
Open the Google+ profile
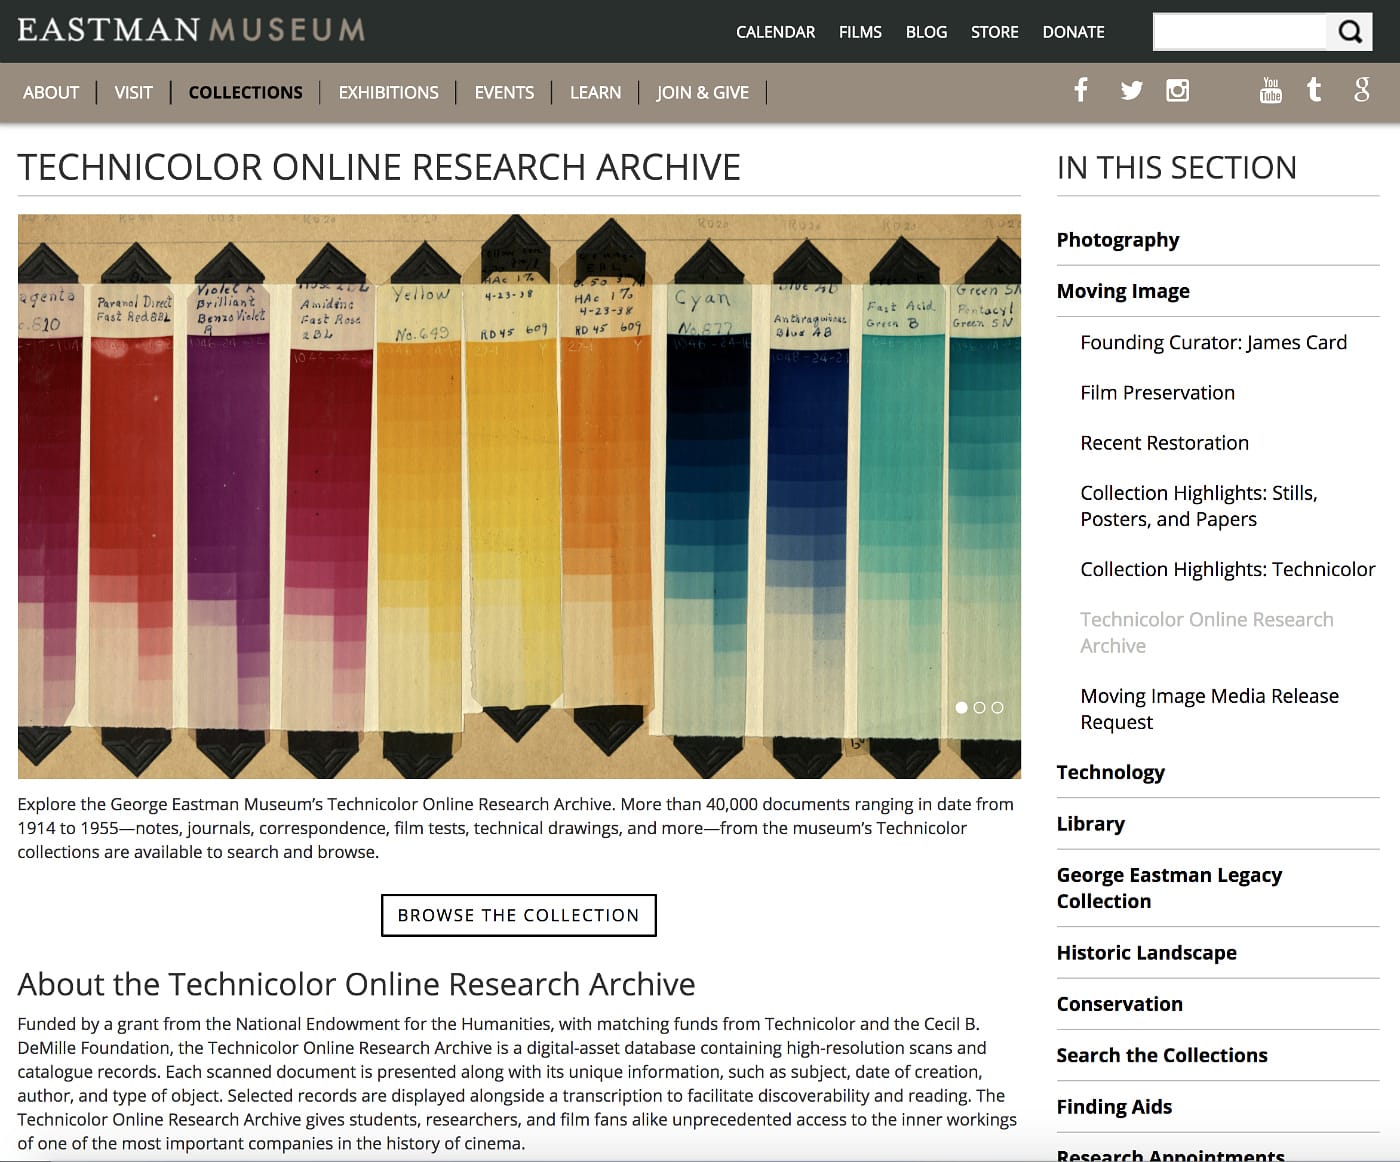[x=1361, y=90]
